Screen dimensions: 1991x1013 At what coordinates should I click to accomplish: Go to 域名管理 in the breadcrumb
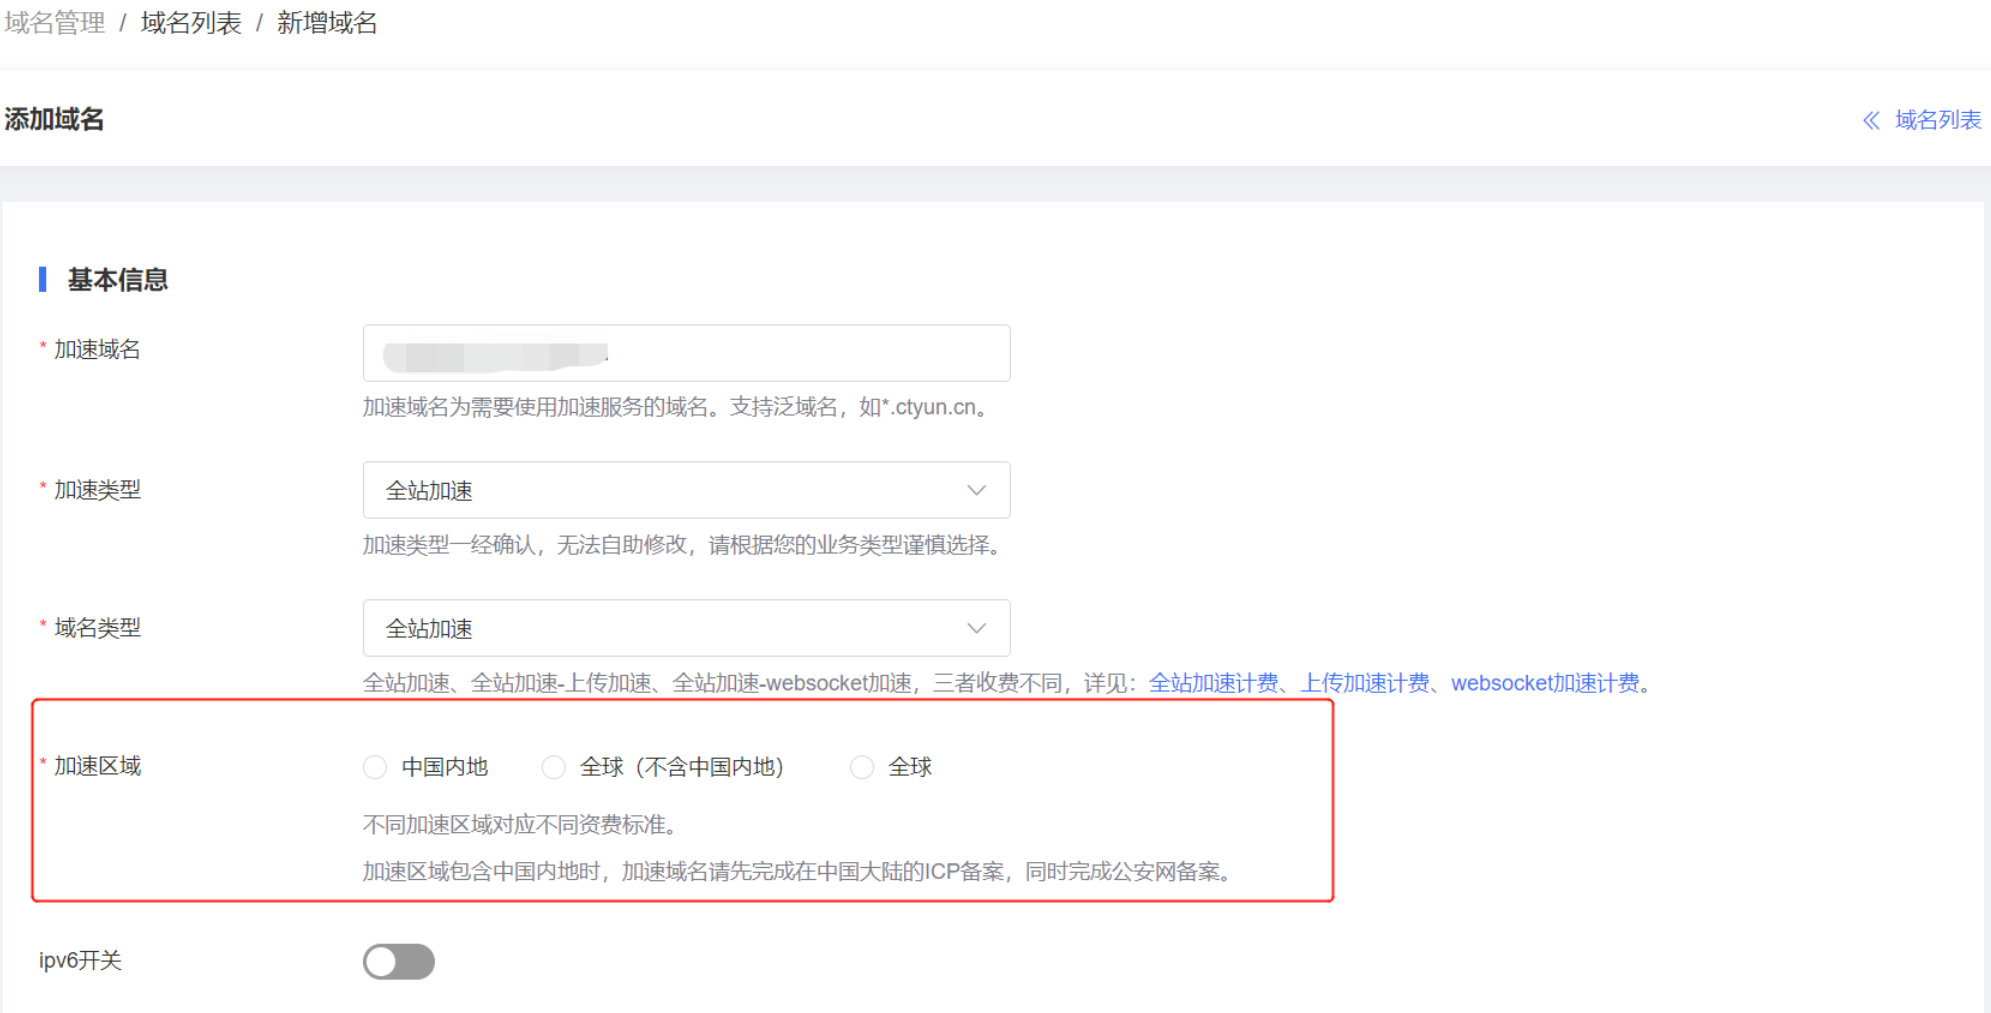coord(55,23)
